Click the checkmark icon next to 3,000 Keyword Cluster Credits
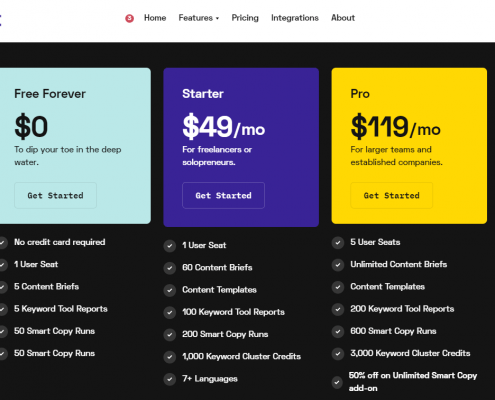This screenshot has height=400, width=495. coord(338,354)
